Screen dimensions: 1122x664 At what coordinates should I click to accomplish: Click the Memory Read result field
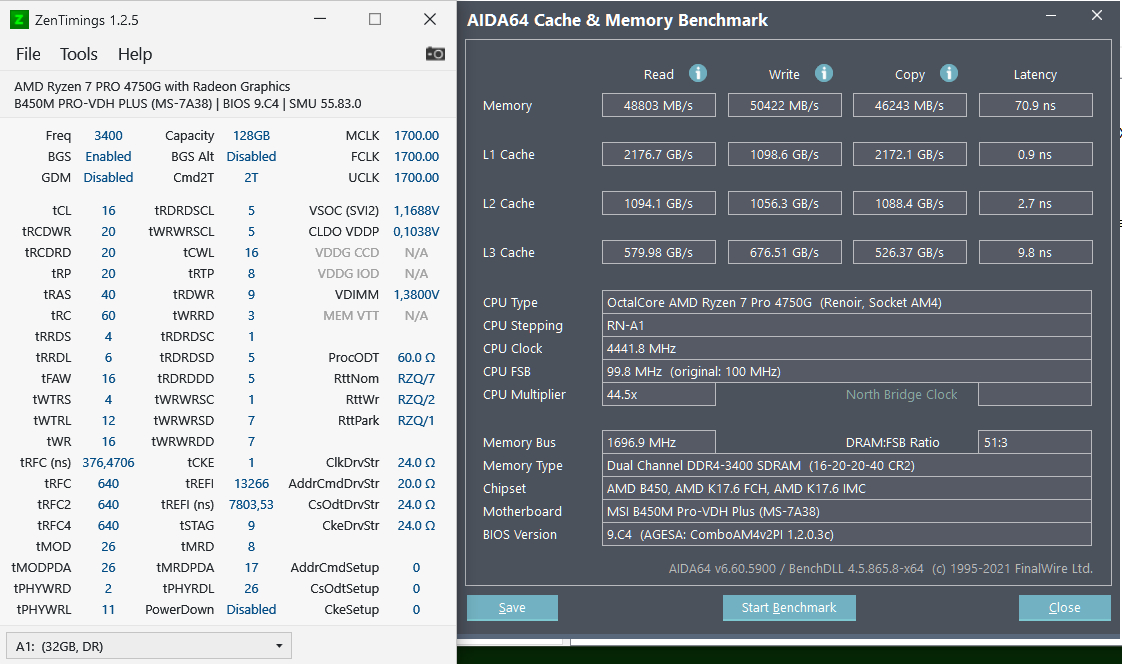(x=659, y=105)
